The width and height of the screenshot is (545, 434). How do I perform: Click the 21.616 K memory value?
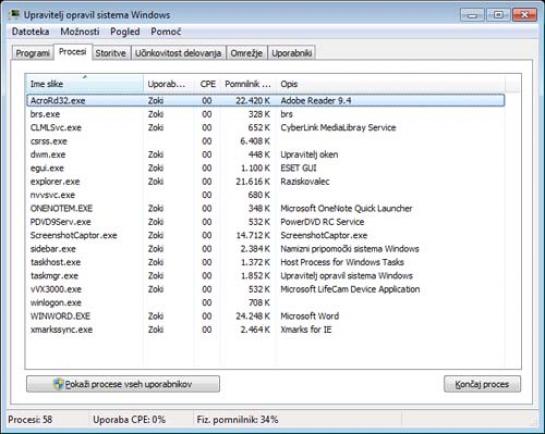coord(253,181)
